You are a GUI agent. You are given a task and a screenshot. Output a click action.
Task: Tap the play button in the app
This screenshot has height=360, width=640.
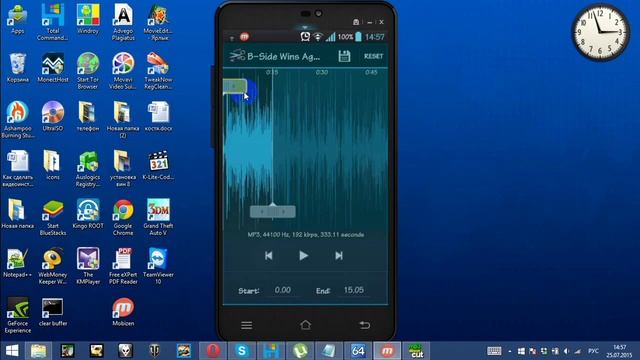coord(303,256)
